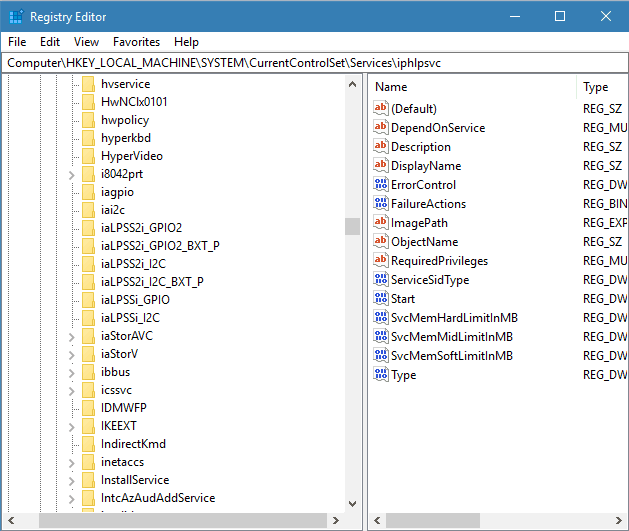629x531 pixels.
Task: Click the string icon beside Description
Action: point(381,146)
